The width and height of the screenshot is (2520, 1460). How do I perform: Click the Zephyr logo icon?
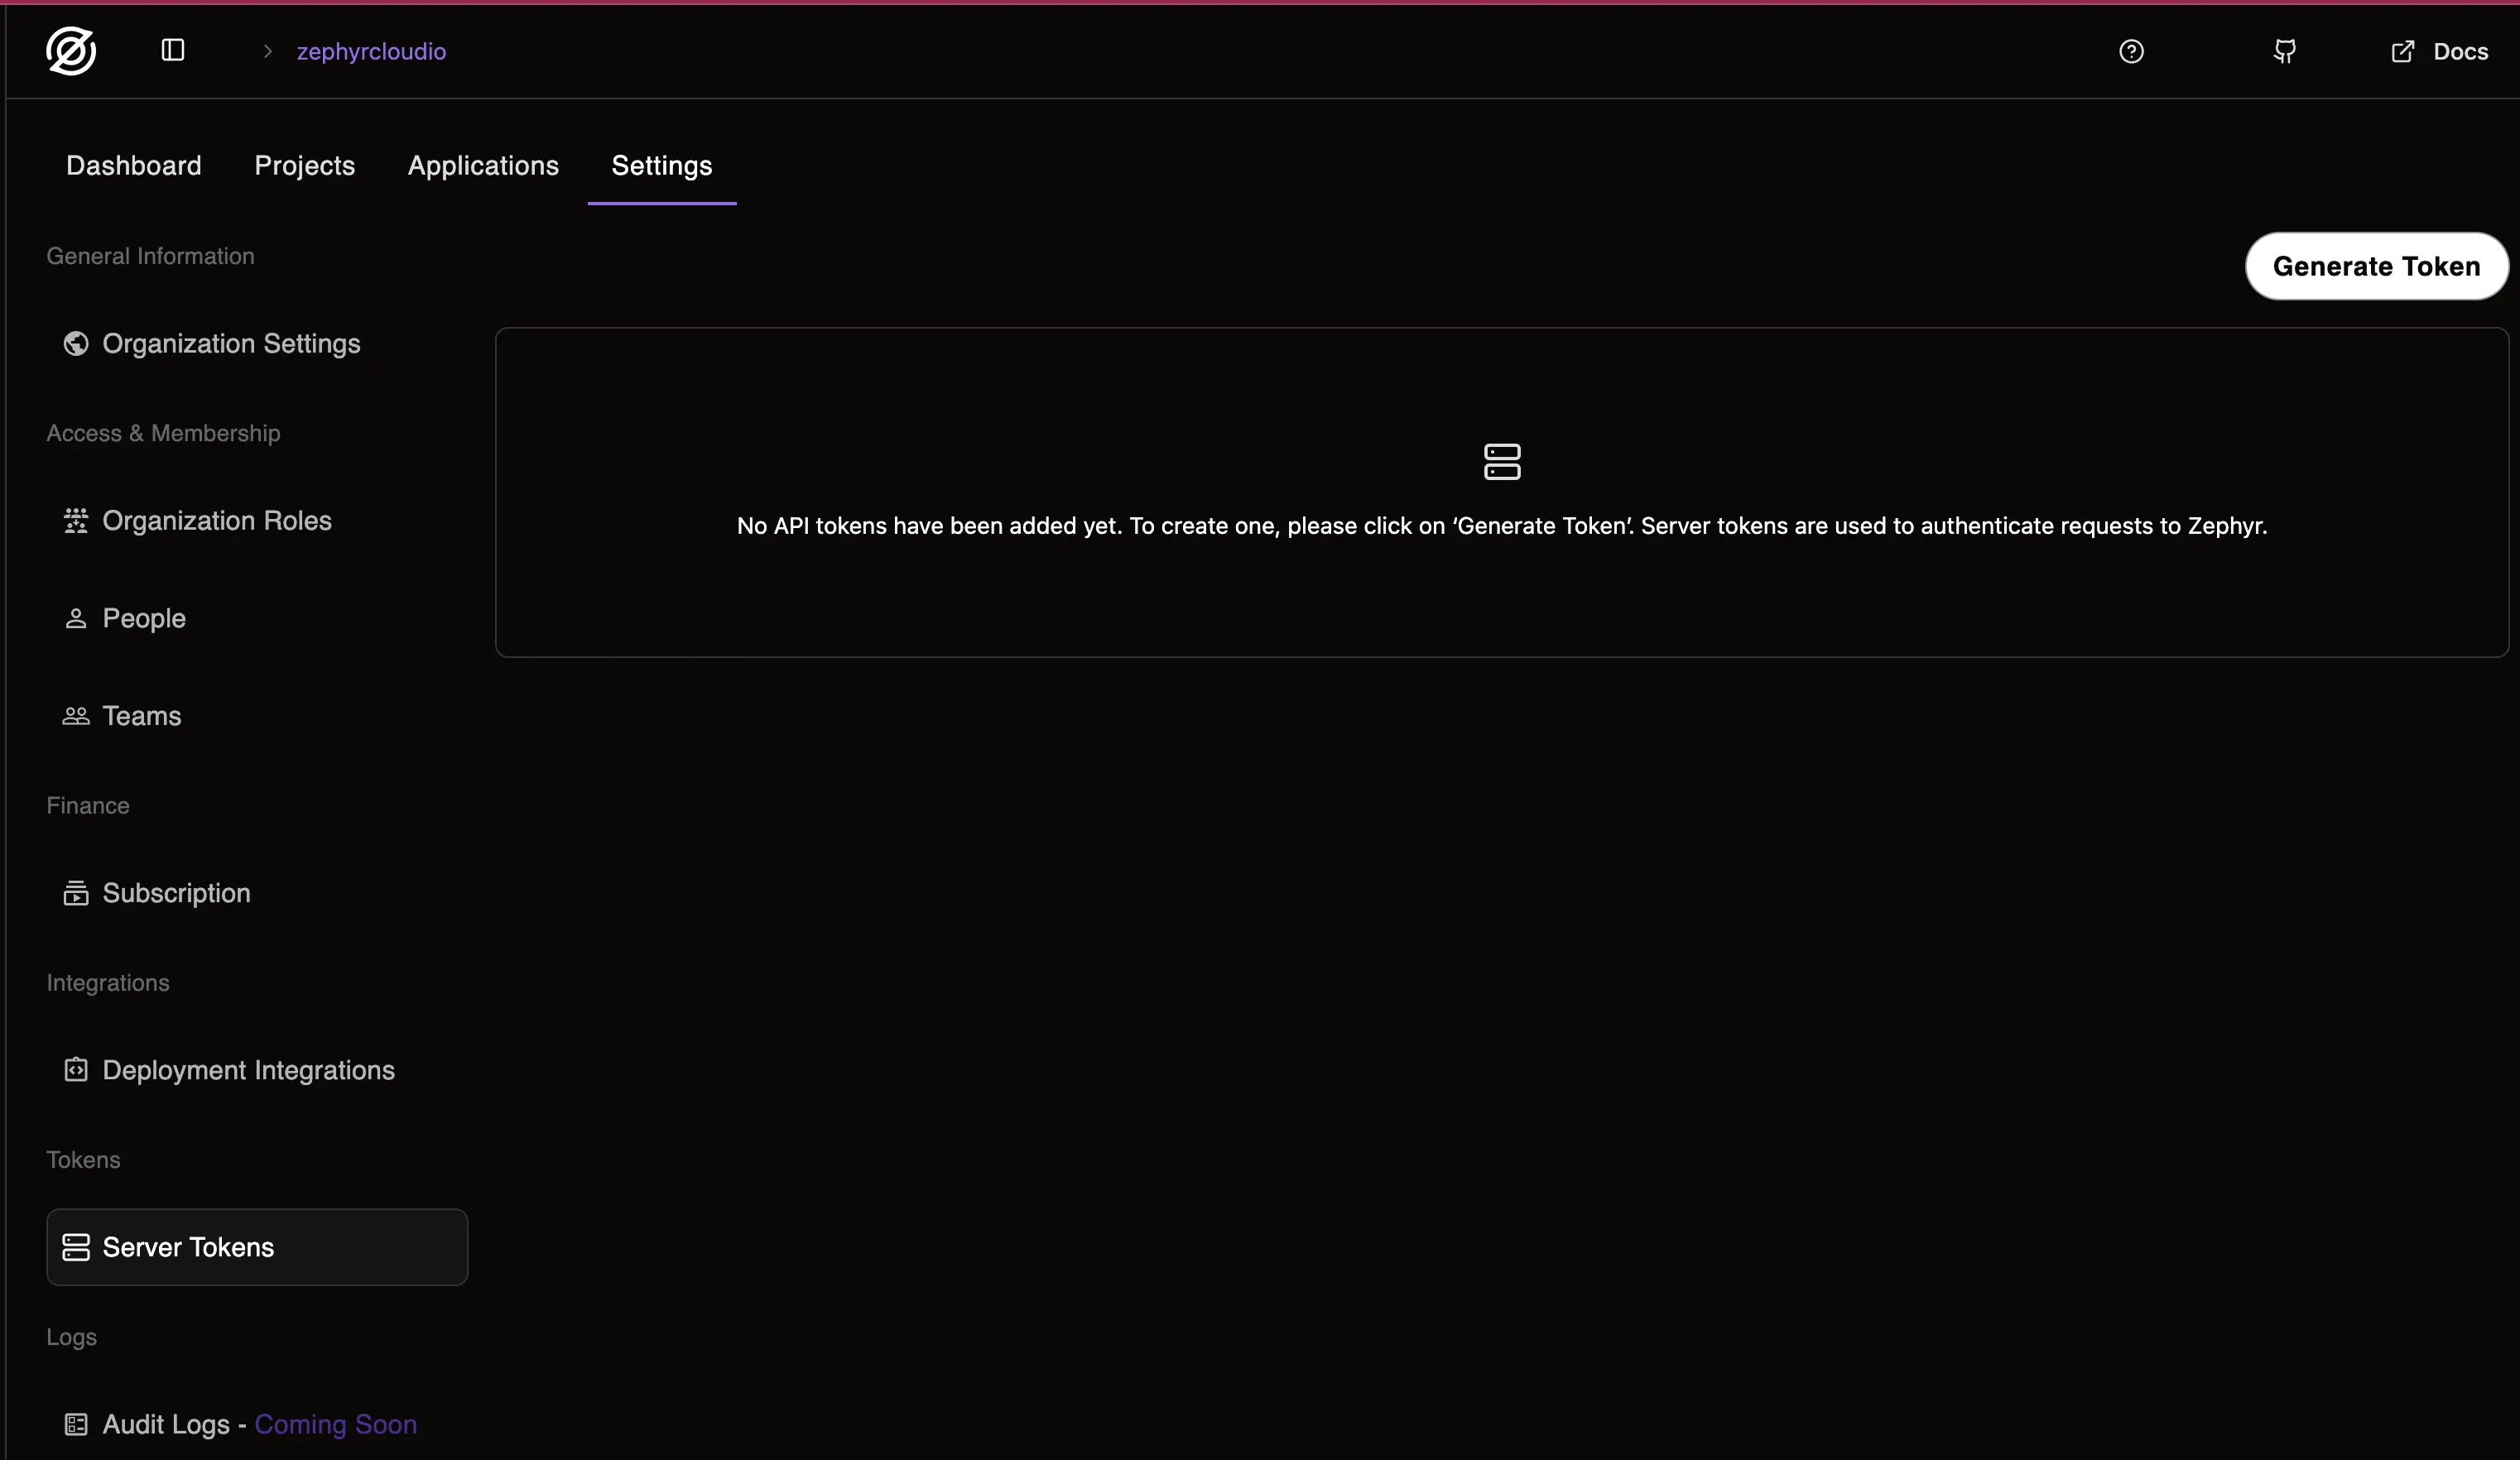(71, 51)
